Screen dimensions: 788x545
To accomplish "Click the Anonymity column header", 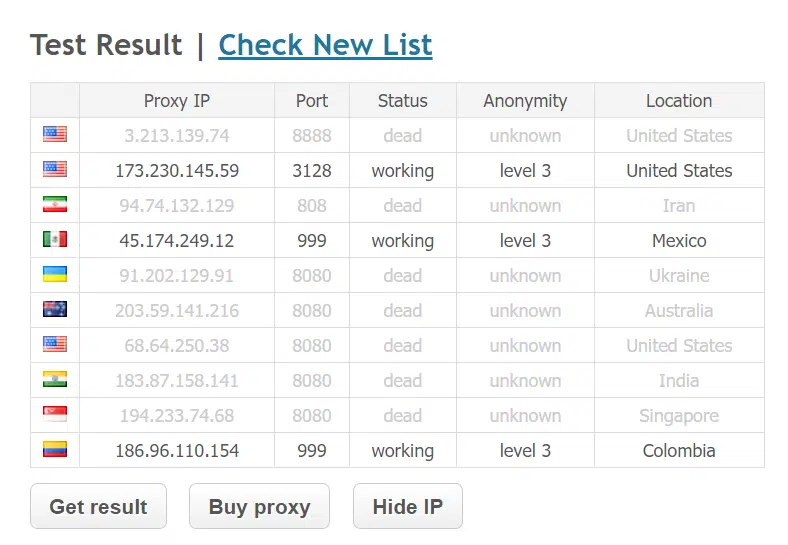I will (x=525, y=101).
